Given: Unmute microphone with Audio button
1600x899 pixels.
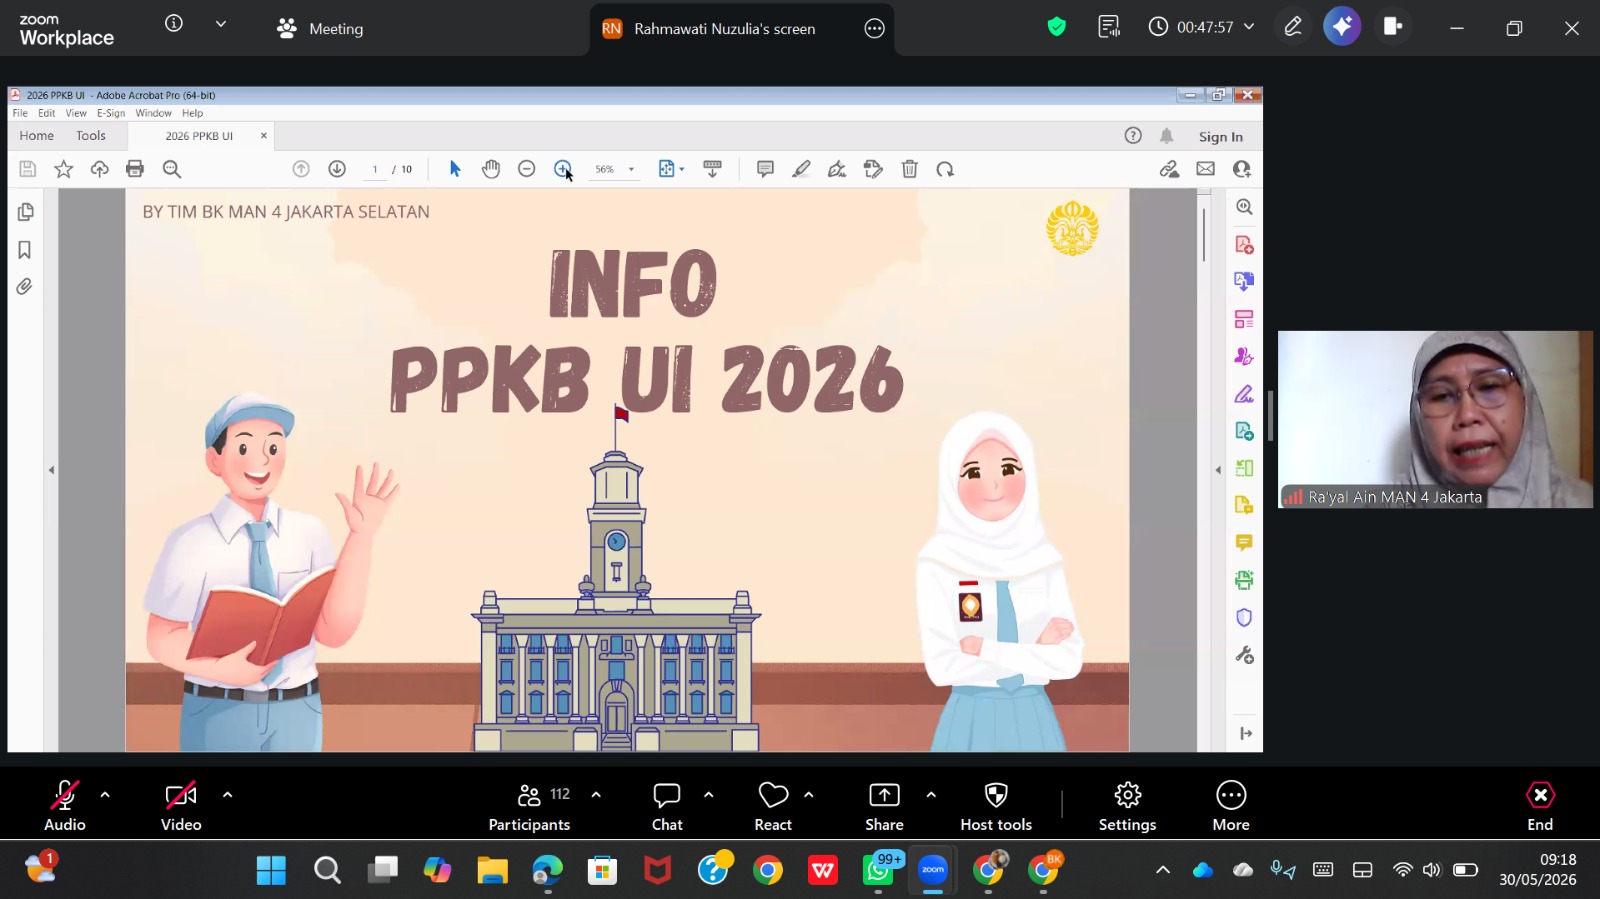Looking at the screenshot, I should click(x=64, y=806).
